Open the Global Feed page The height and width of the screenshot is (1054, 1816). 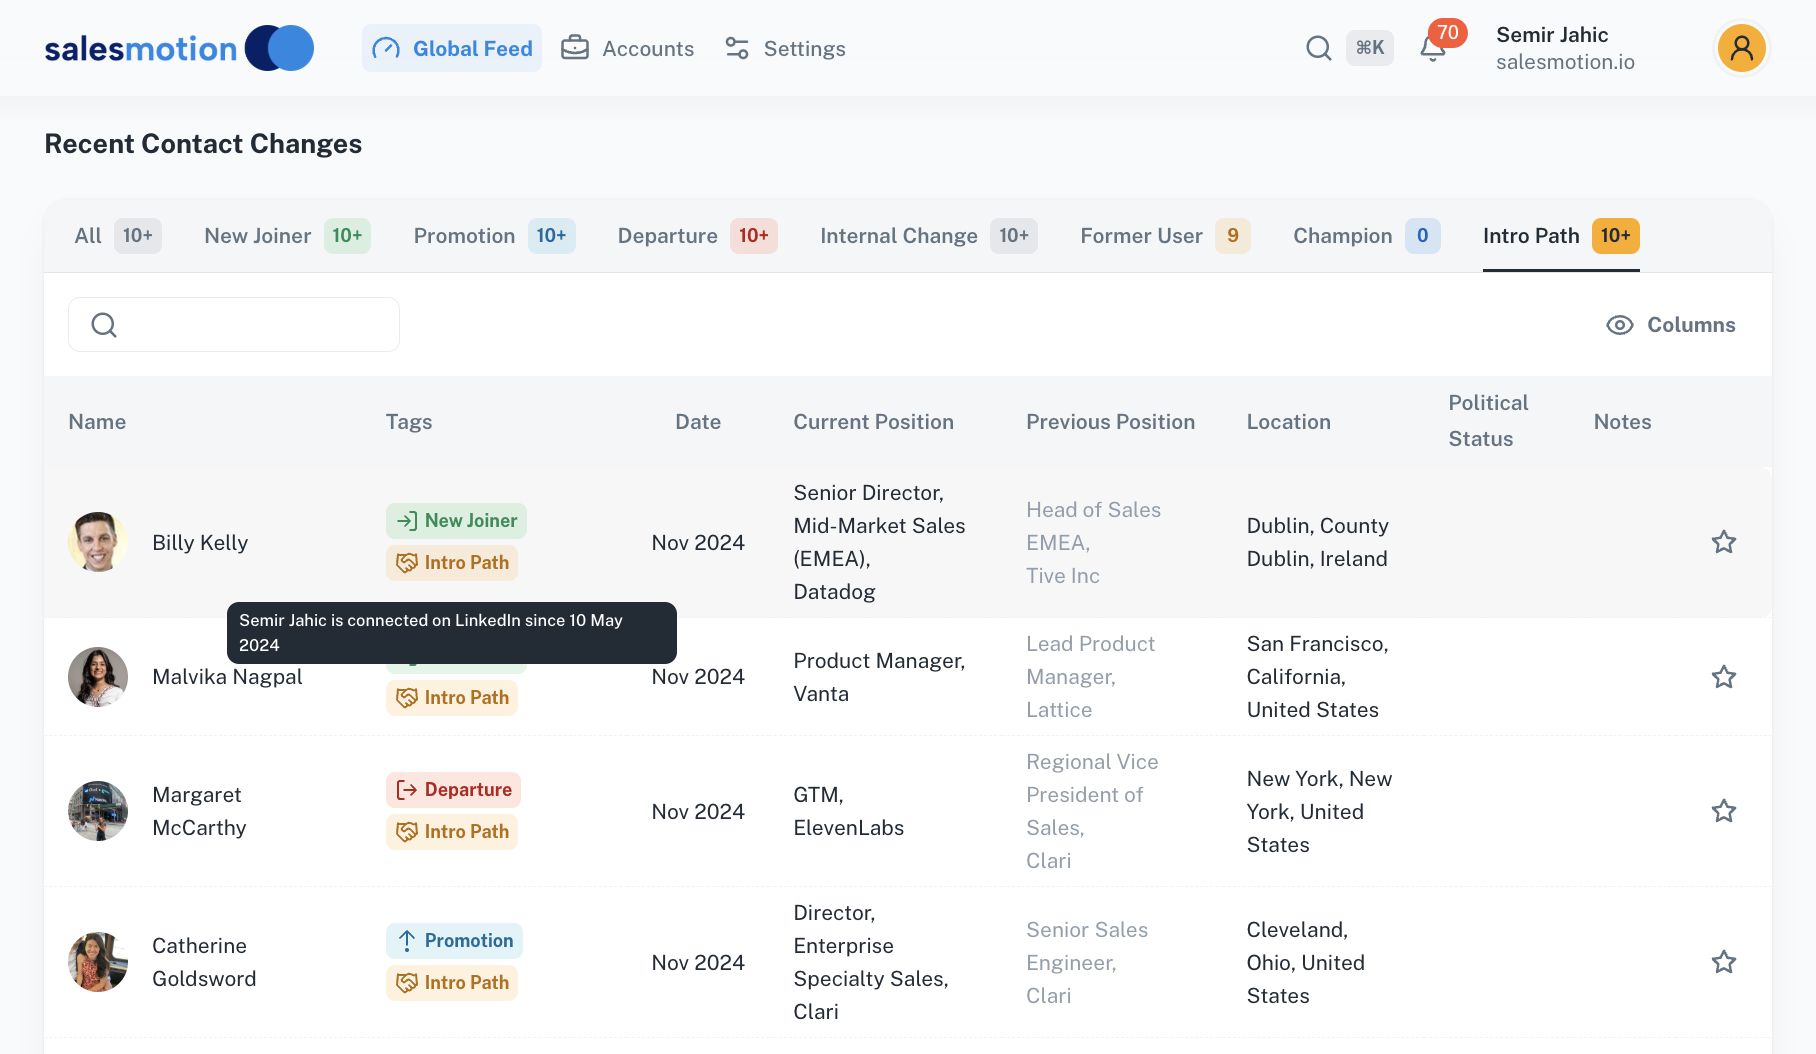point(452,48)
